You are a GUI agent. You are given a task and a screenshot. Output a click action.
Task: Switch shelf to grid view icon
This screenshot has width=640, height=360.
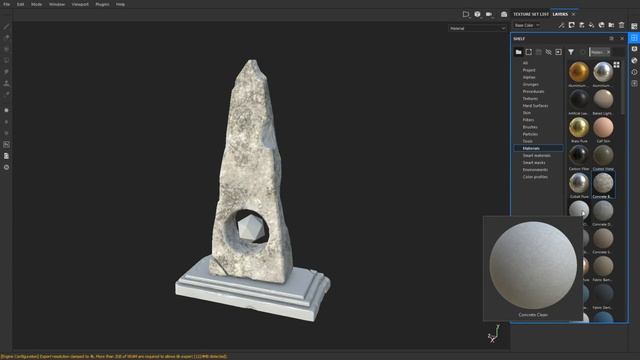click(616, 65)
